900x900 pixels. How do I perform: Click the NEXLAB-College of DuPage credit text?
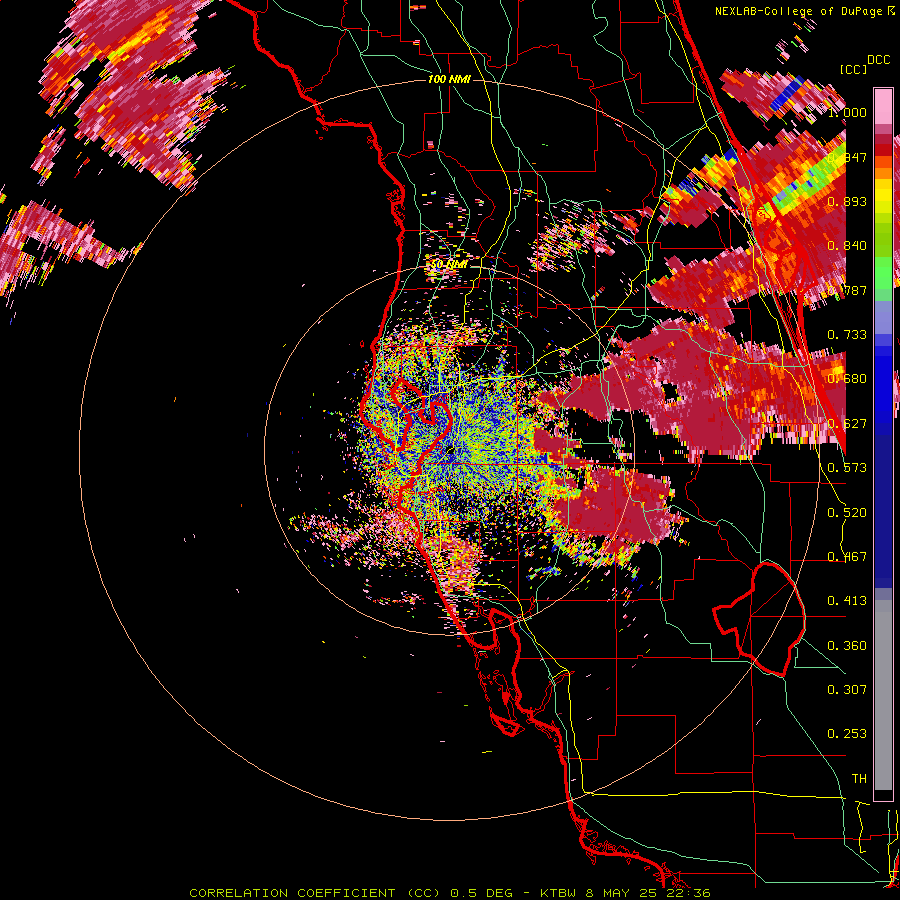[x=798, y=11]
